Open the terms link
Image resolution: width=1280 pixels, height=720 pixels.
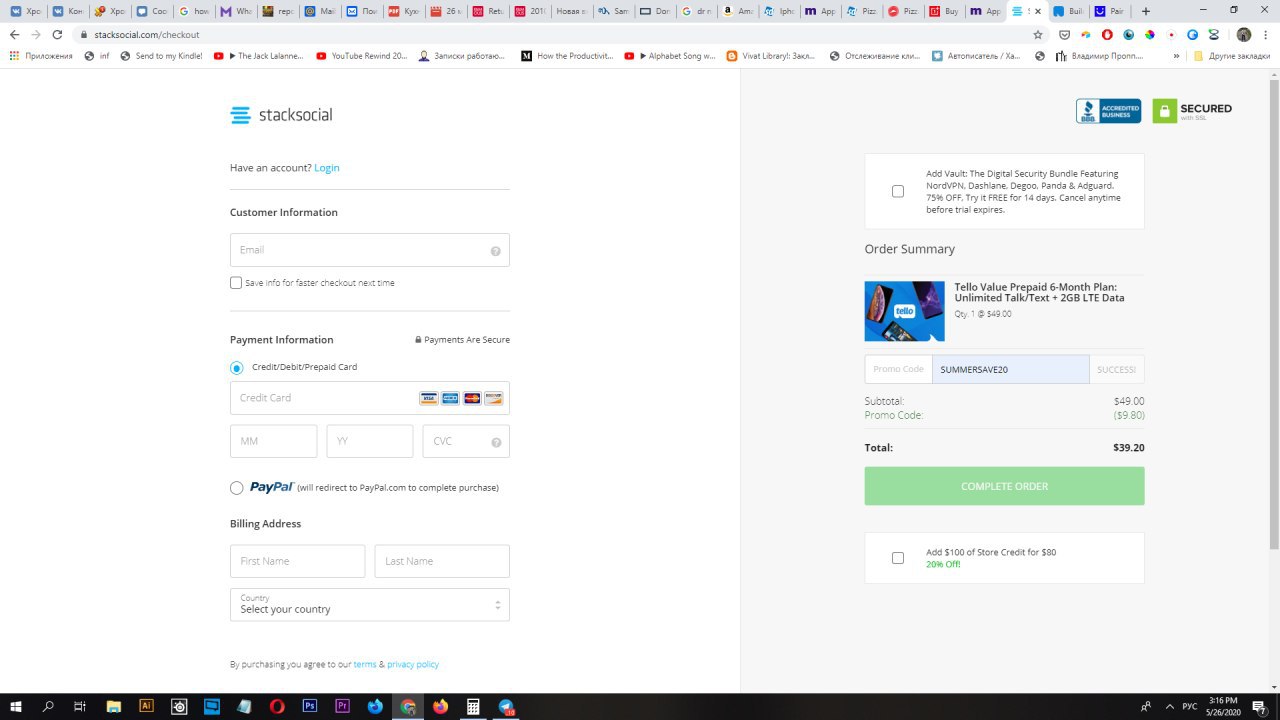point(365,664)
